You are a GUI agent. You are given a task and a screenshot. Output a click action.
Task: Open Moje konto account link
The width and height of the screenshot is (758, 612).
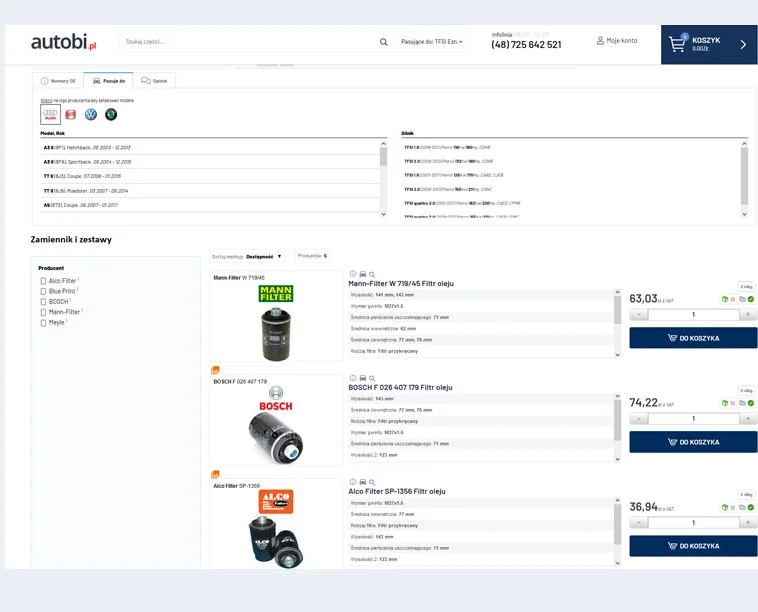tap(617, 41)
